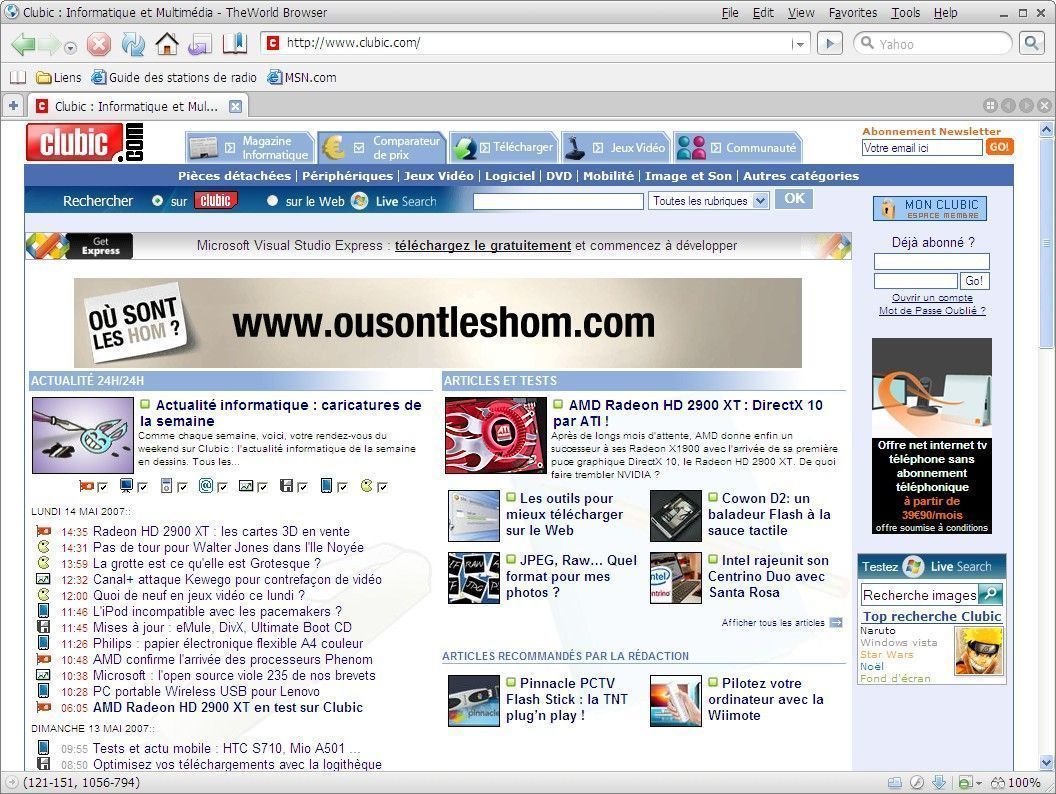
Task: Open the MON CLUBIC espace membre button
Action: click(x=930, y=209)
